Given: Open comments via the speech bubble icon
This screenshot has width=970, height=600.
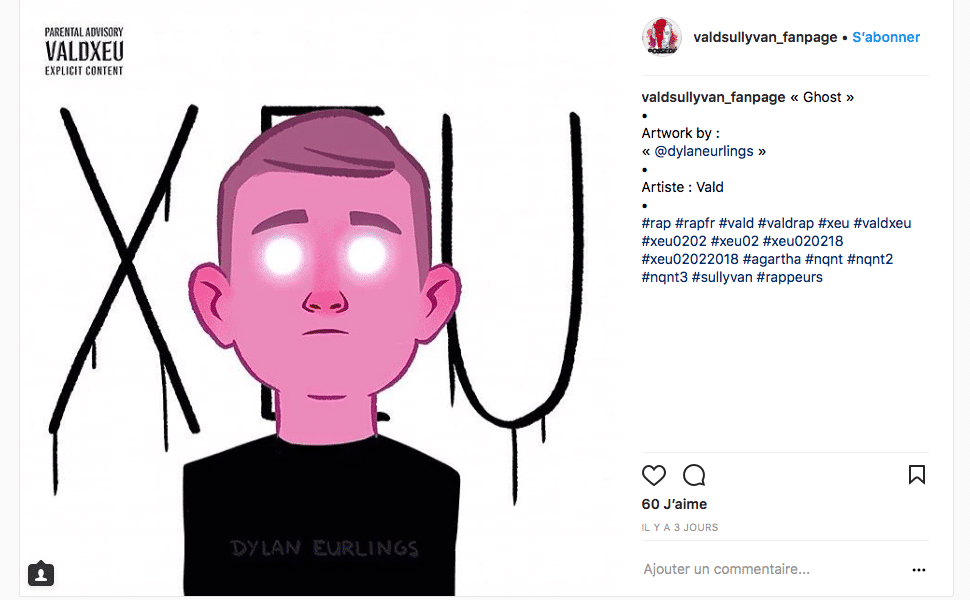Looking at the screenshot, I should coord(694,475).
